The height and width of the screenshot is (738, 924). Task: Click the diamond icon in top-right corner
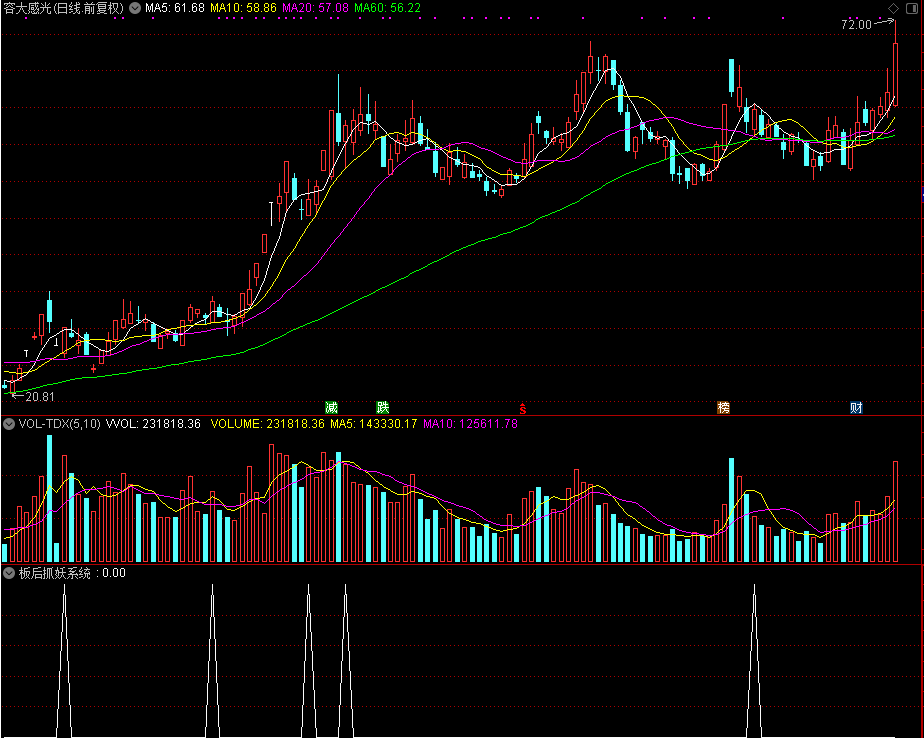tap(894, 8)
